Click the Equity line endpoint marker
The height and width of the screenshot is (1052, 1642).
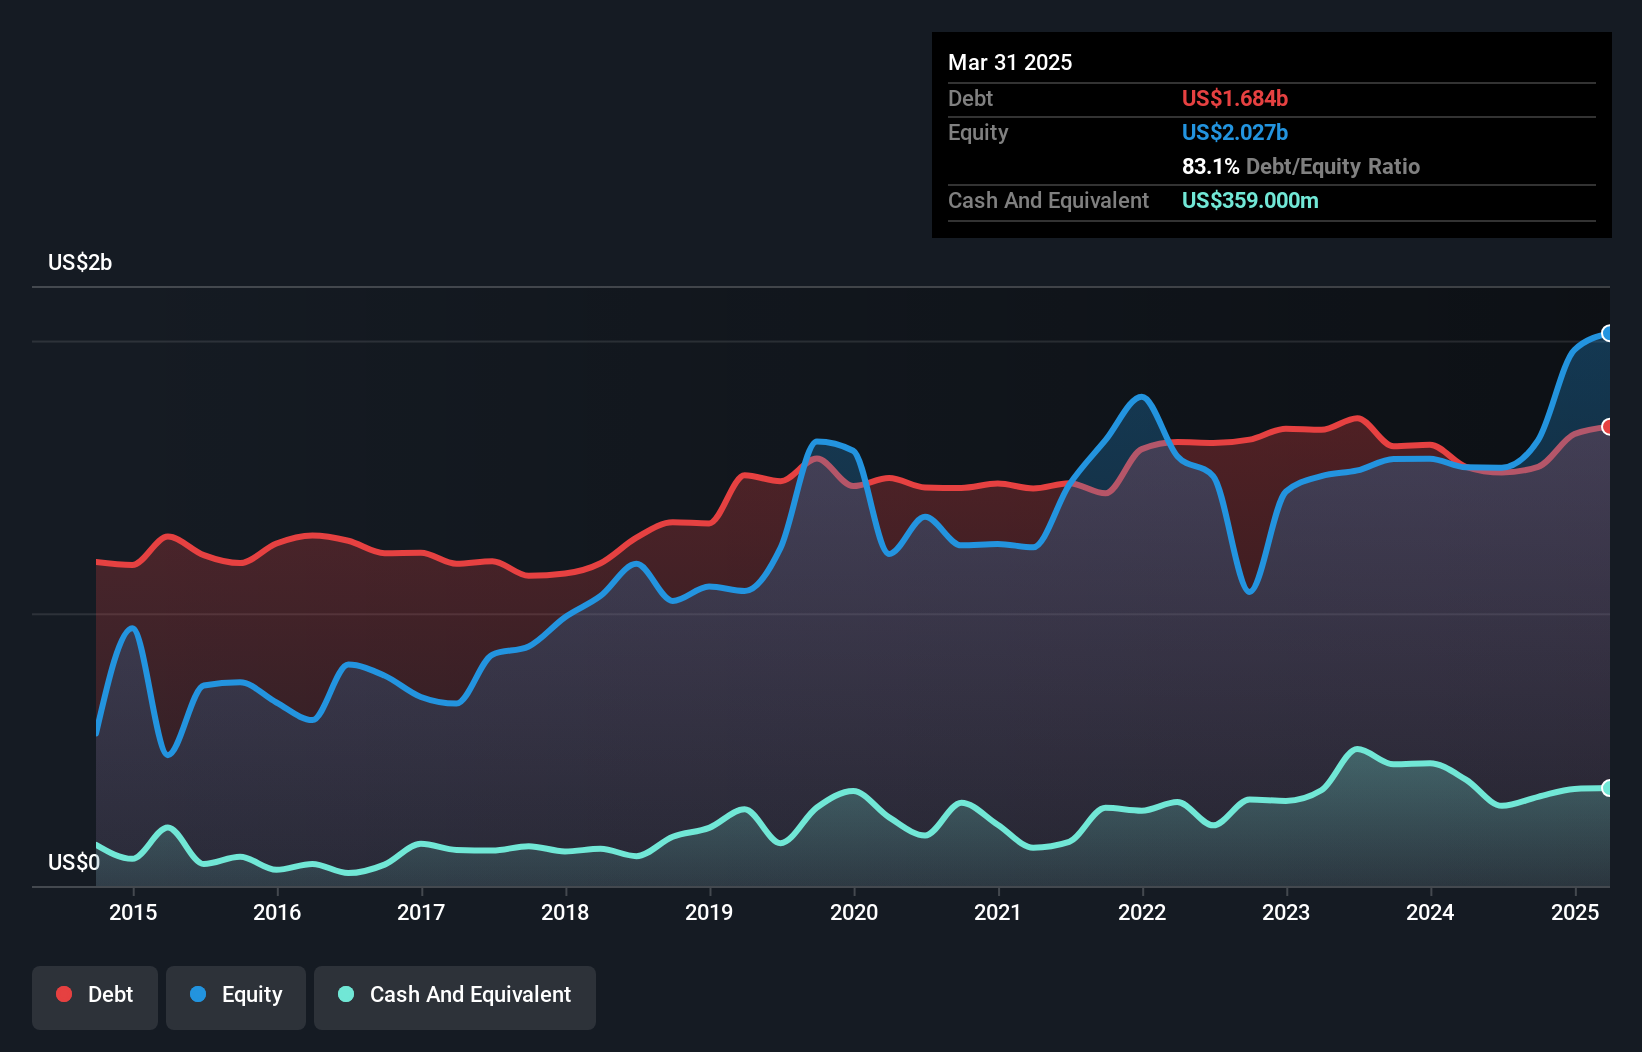pyautogui.click(x=1608, y=333)
